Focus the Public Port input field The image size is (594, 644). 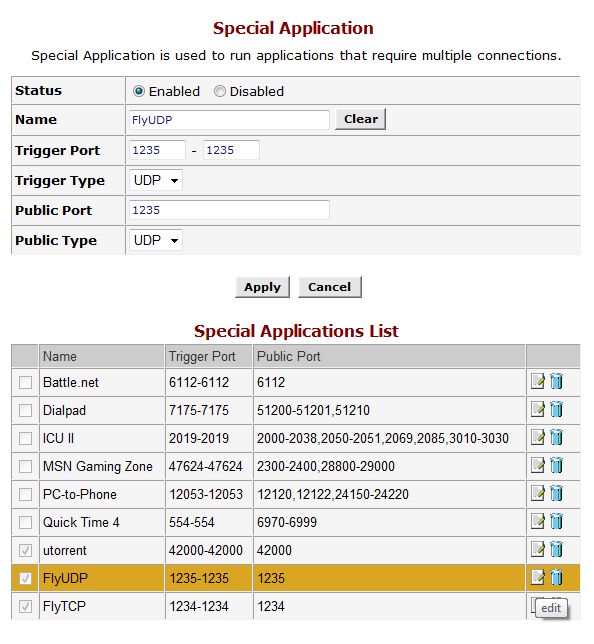point(229,210)
